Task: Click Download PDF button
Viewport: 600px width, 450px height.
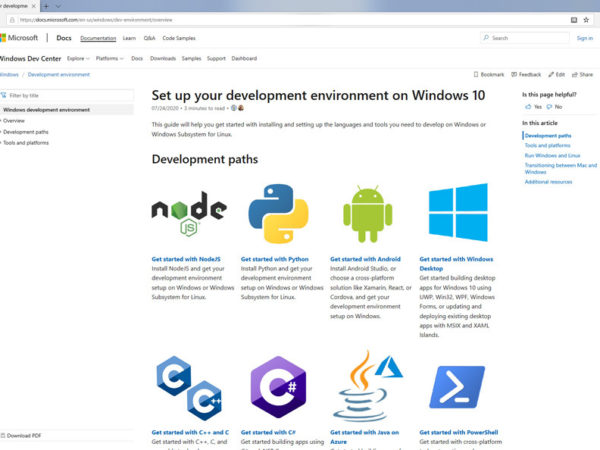Action: tap(22, 436)
